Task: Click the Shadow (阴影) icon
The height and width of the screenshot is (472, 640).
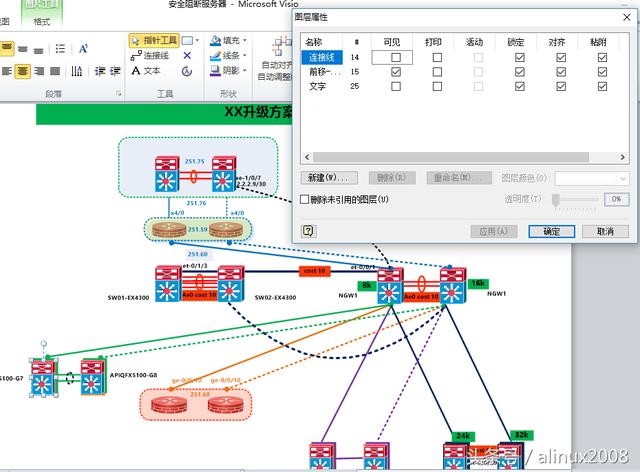Action: click(216, 71)
